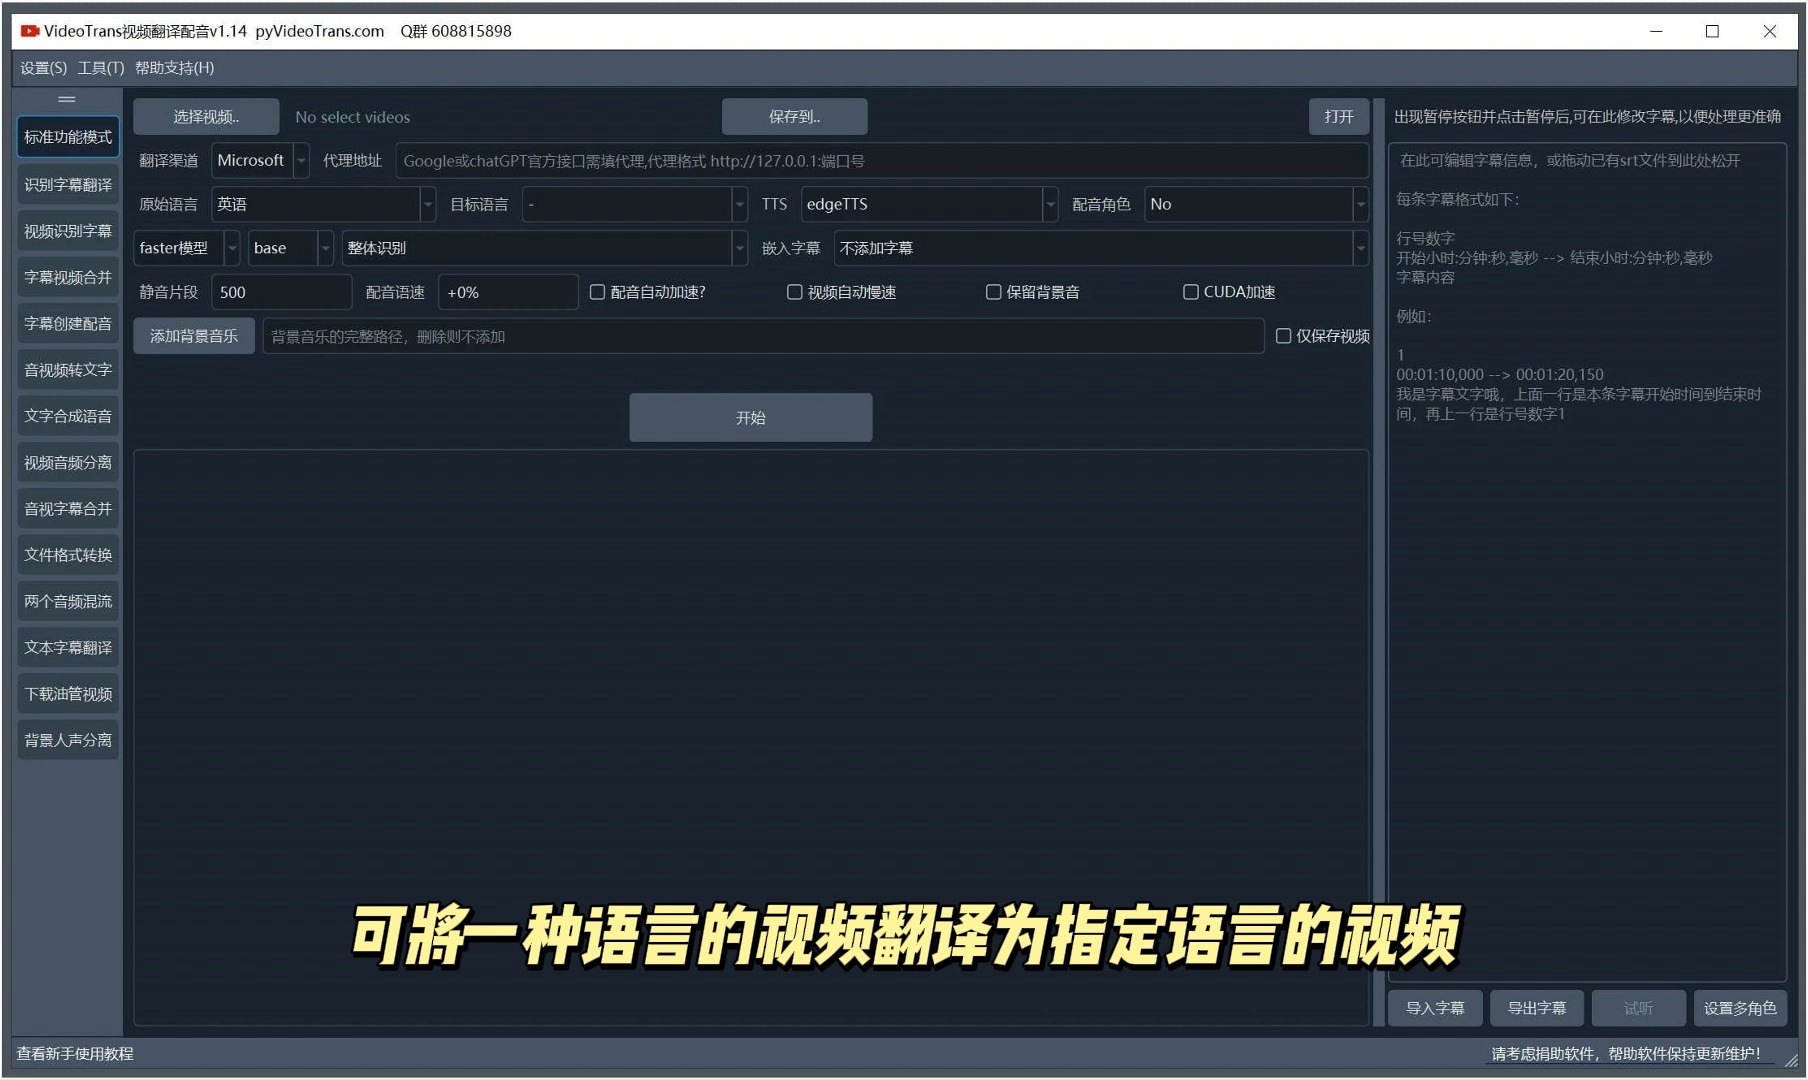This screenshot has width=1808, height=1080.
Task: Click the main log output area
Action: pyautogui.click(x=751, y=738)
